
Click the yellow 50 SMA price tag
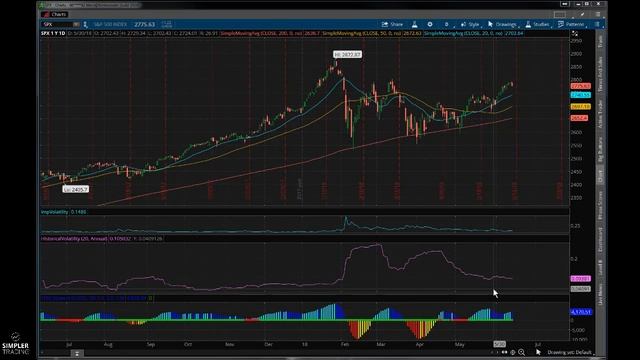(580, 107)
